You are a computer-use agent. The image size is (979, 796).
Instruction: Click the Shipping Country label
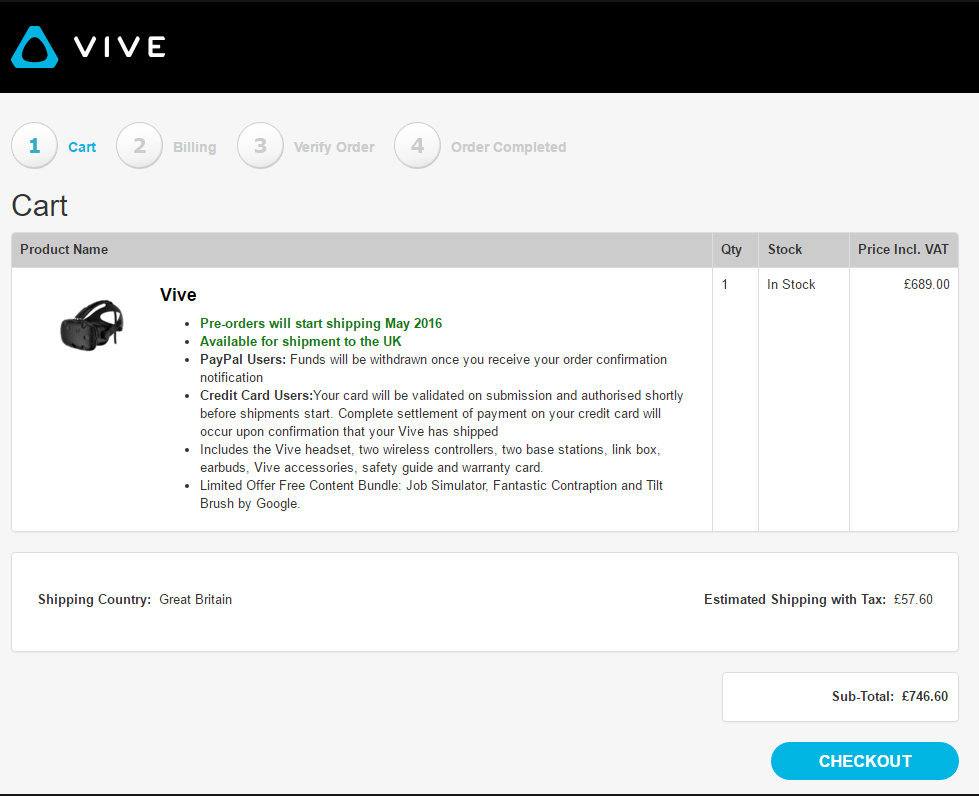coord(94,599)
